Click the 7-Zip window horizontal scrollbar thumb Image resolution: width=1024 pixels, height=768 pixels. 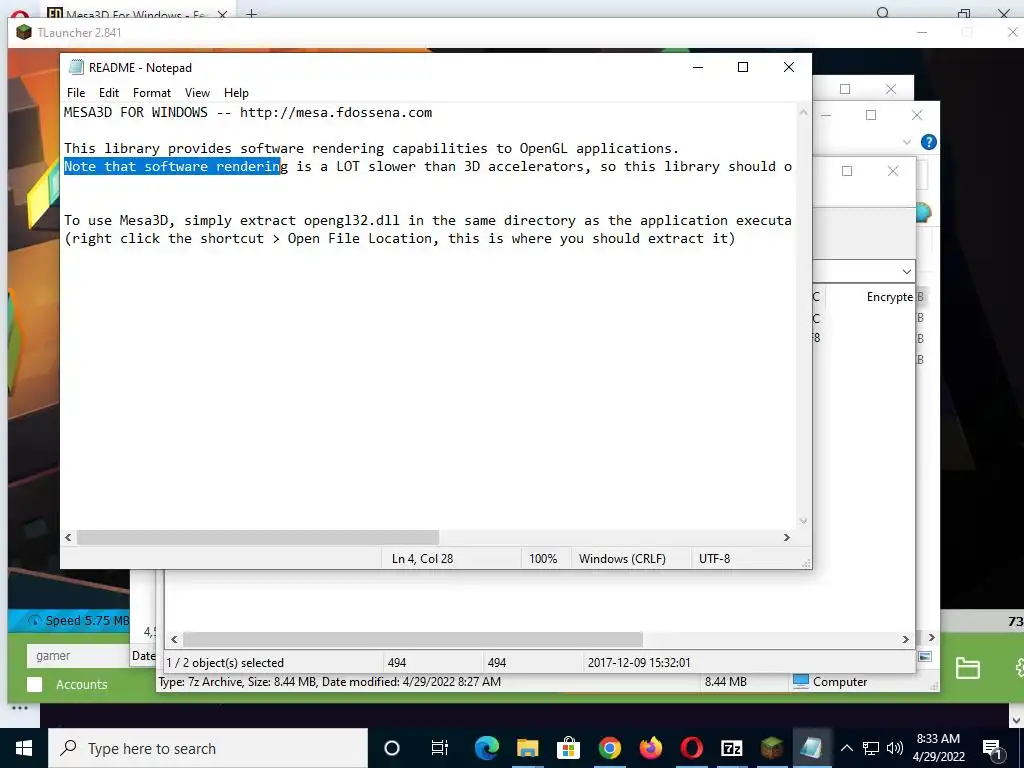point(413,639)
